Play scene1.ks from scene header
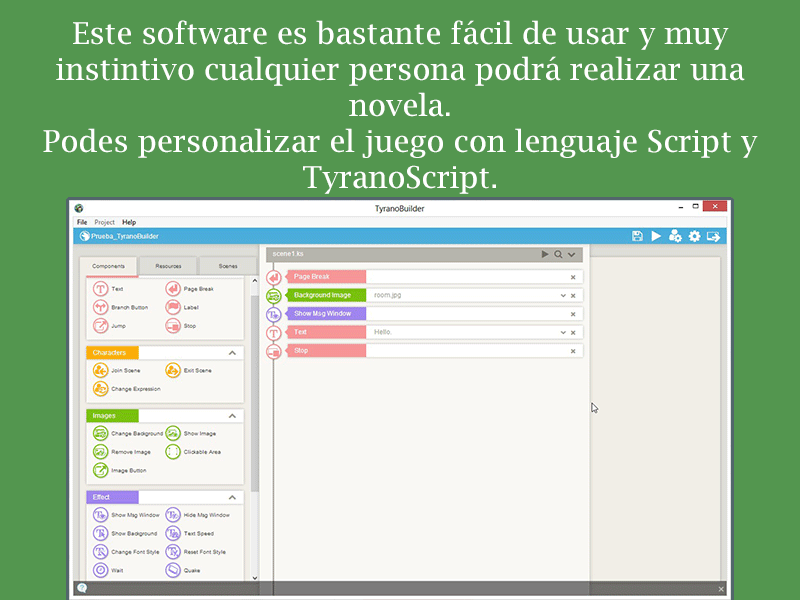Viewport: 800px width, 600px height. 544,254
